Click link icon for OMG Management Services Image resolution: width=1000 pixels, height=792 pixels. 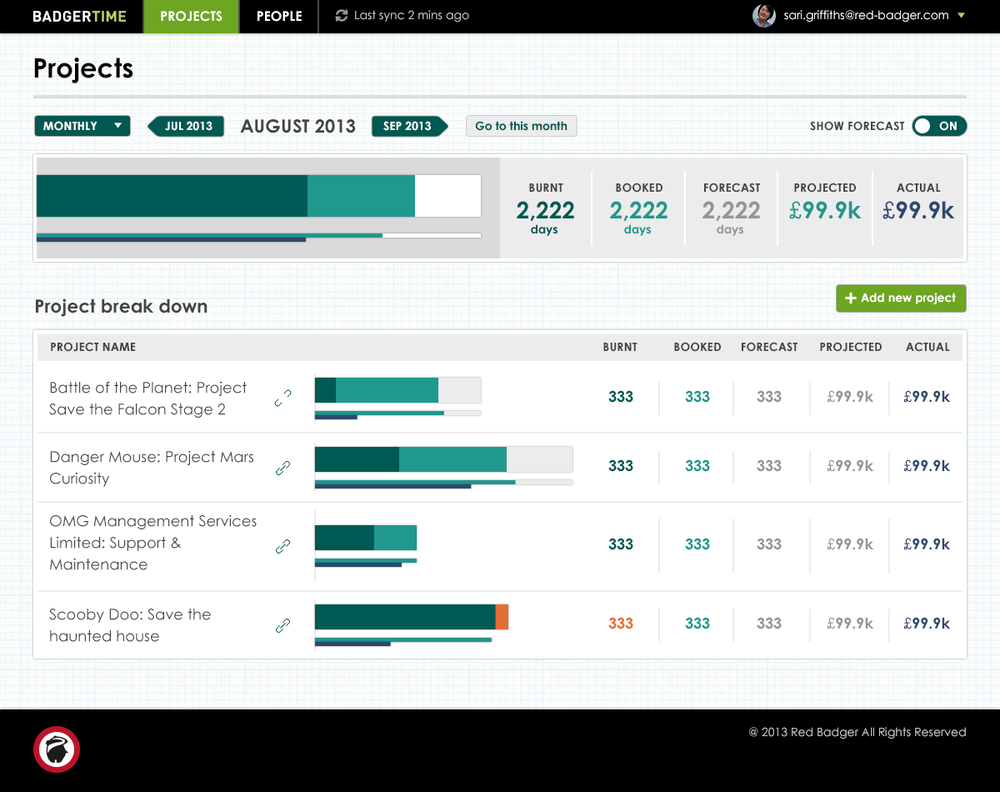[283, 546]
